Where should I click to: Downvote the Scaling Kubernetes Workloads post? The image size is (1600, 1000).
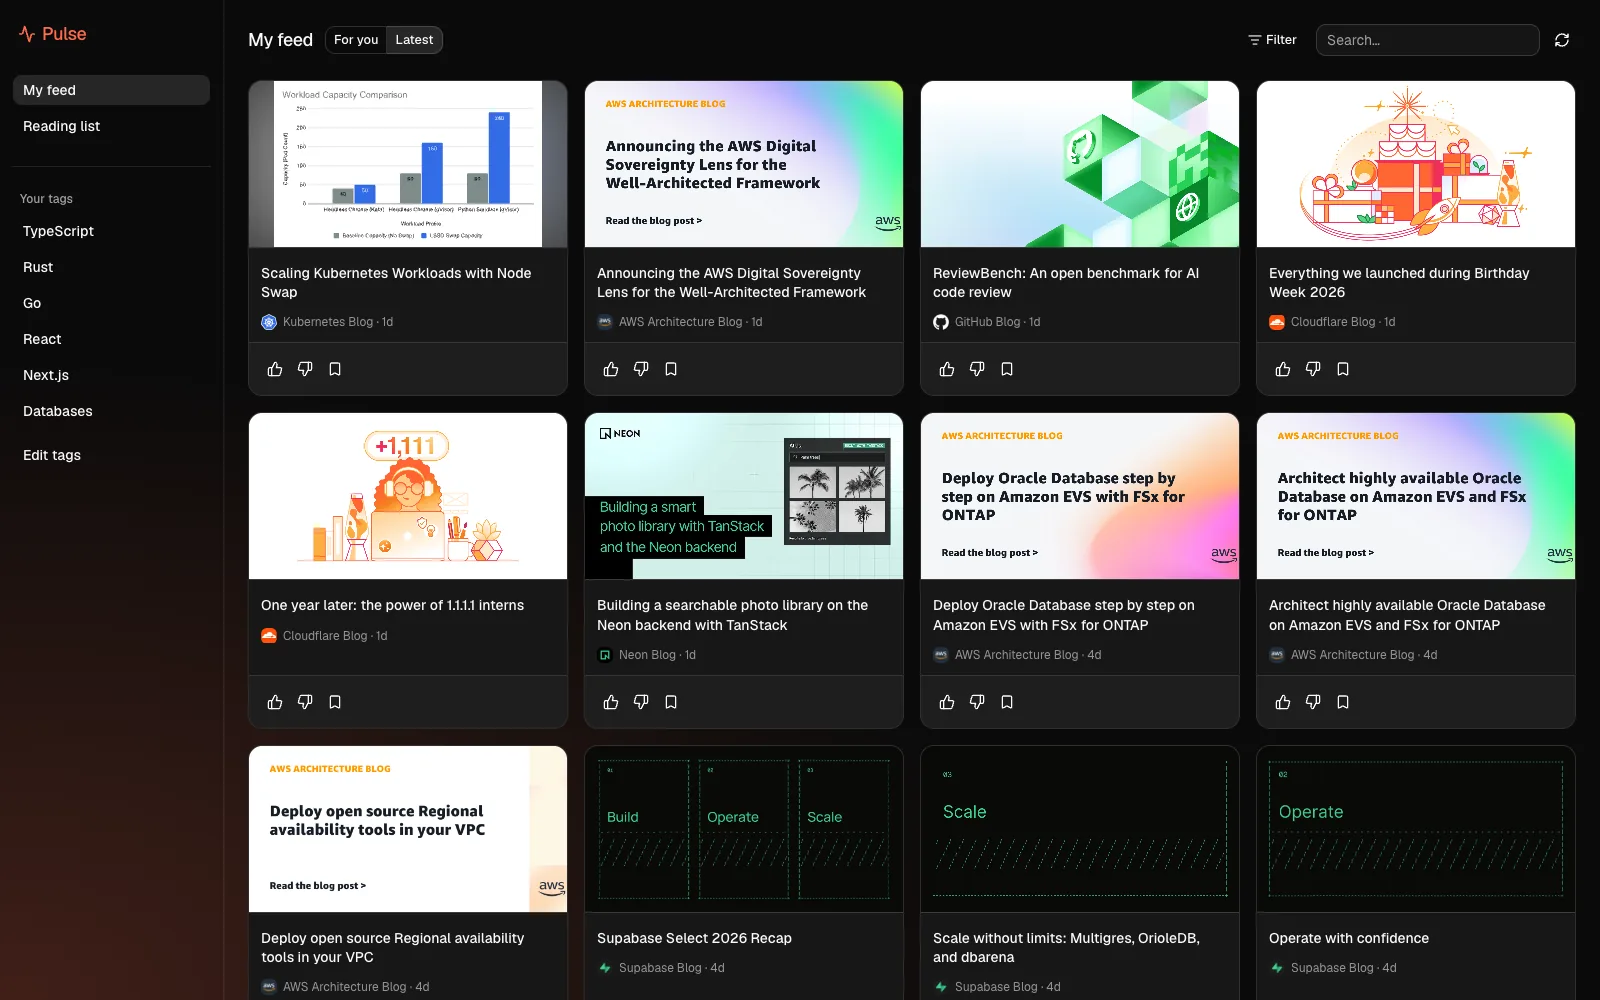(305, 369)
